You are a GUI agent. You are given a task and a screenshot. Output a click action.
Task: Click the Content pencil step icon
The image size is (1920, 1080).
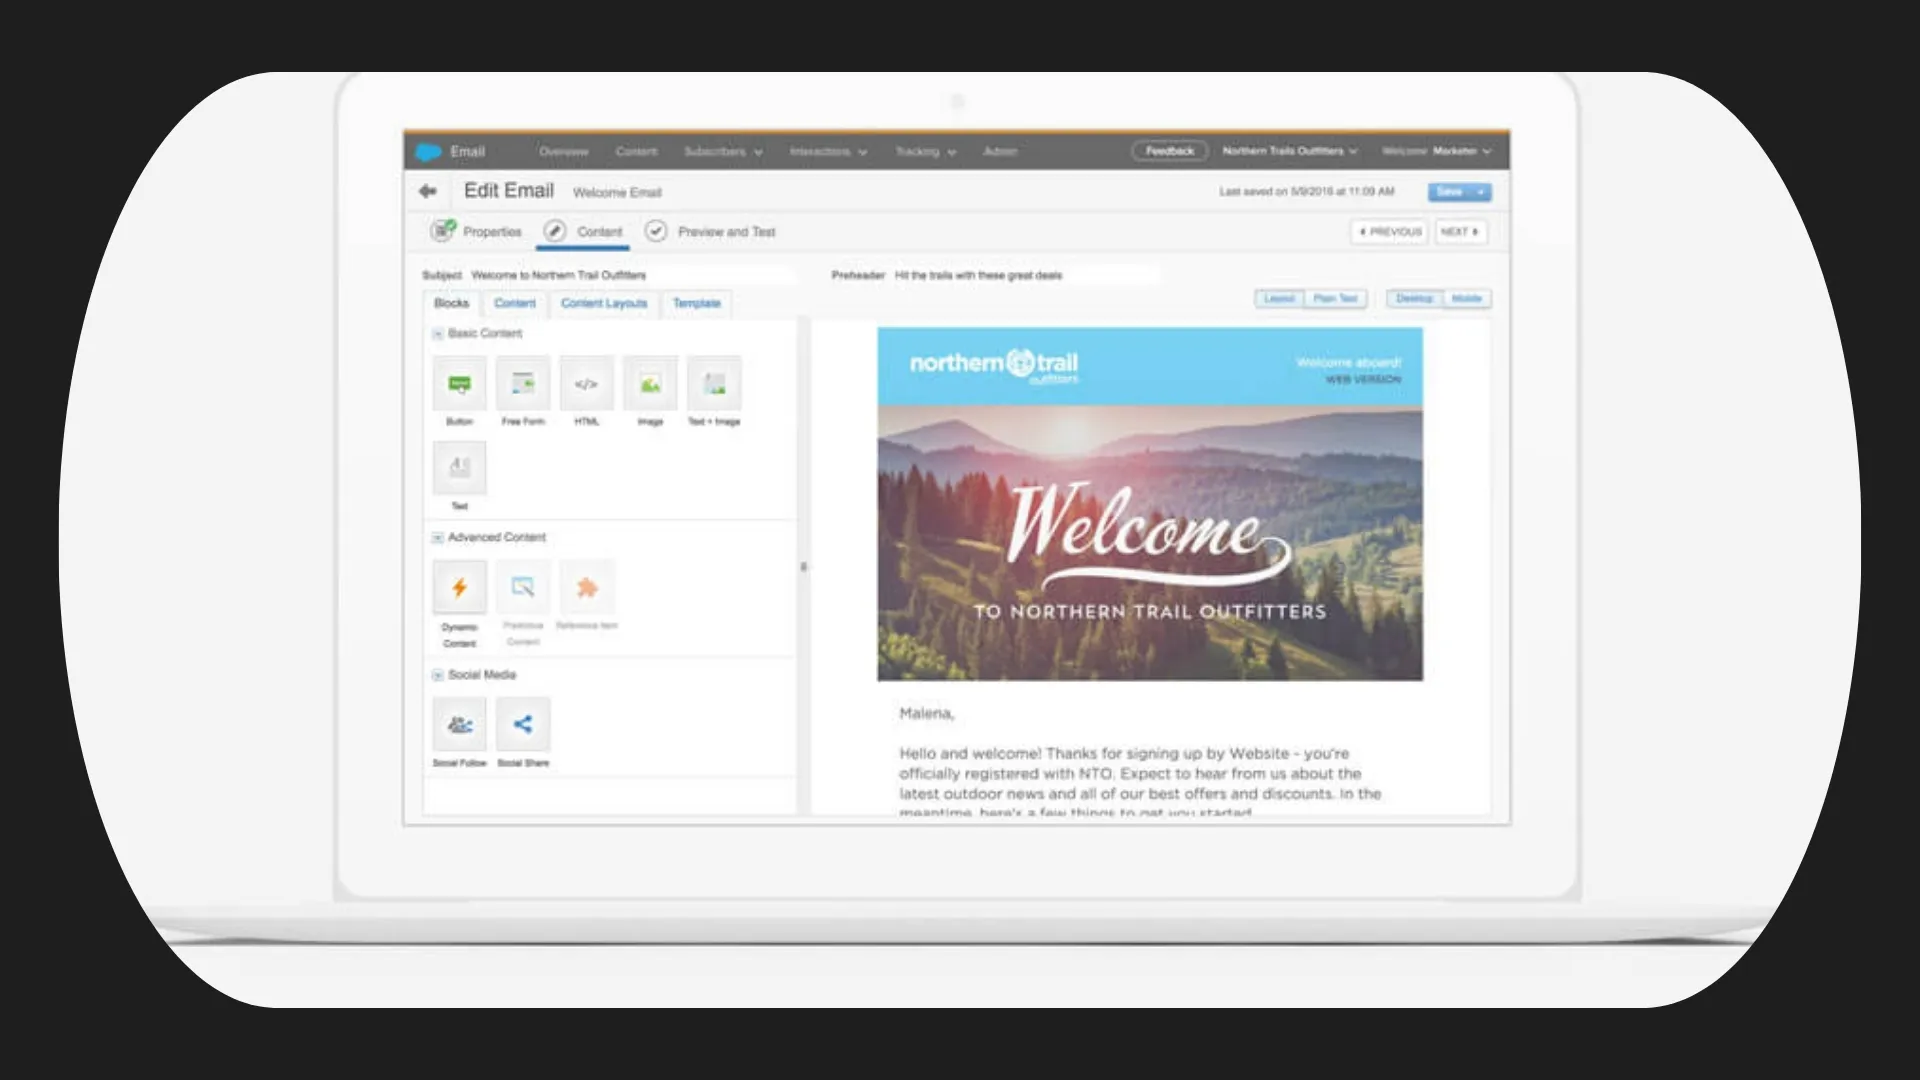click(x=555, y=231)
